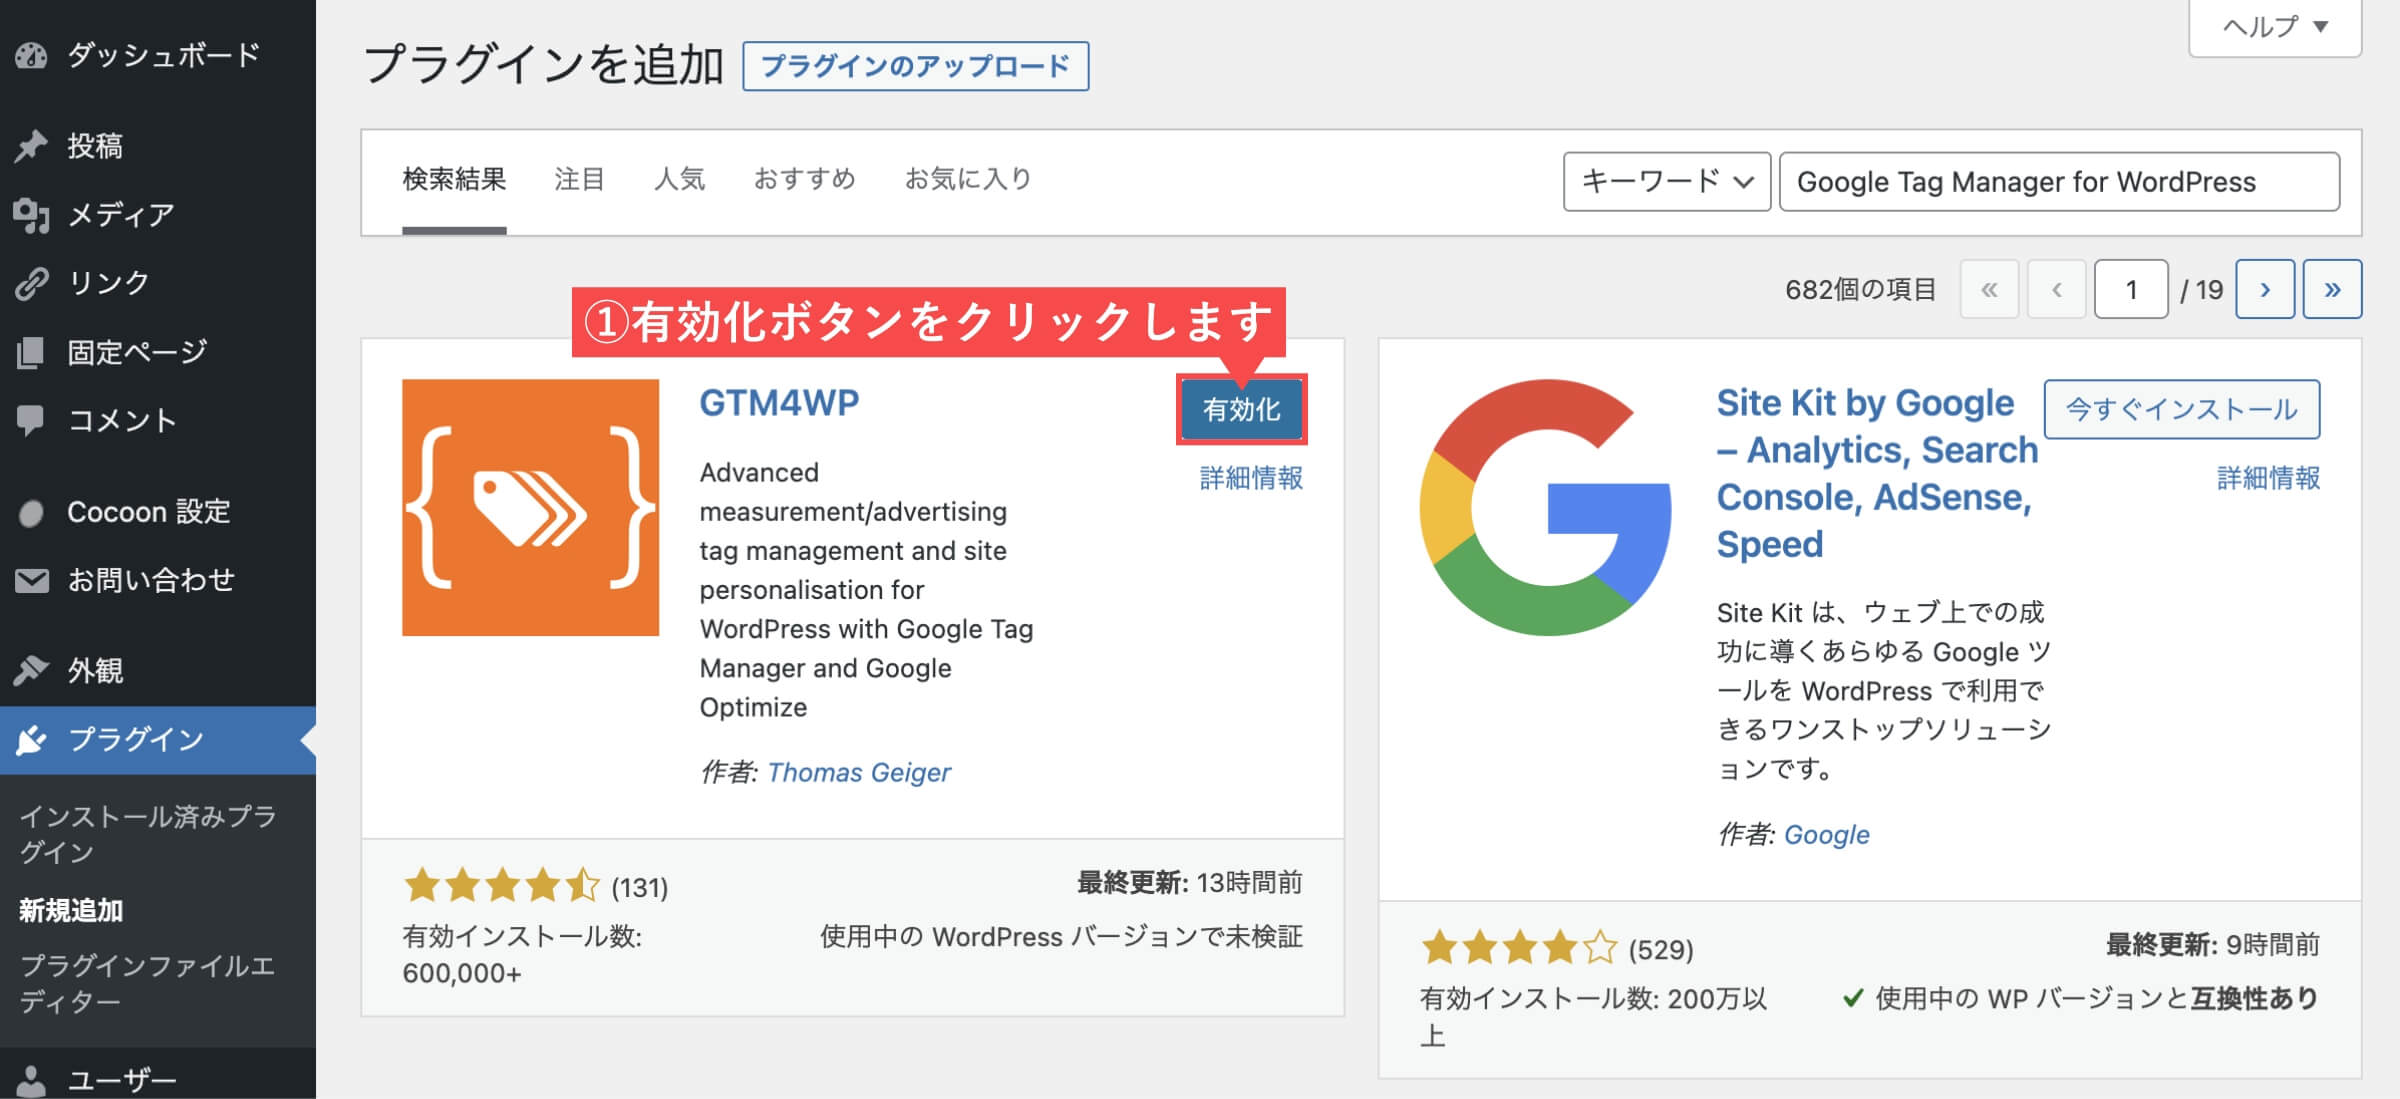
Task: Open the キーワード search type dropdown
Action: 1667,181
